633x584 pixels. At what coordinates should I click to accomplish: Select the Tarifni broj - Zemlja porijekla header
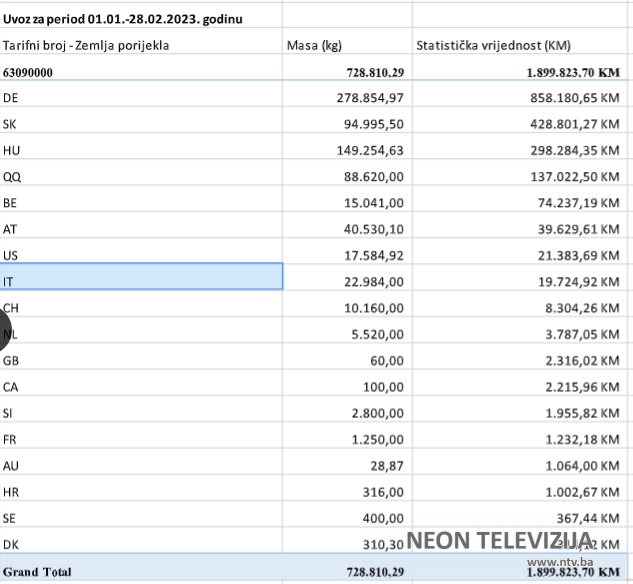pyautogui.click(x=86, y=45)
